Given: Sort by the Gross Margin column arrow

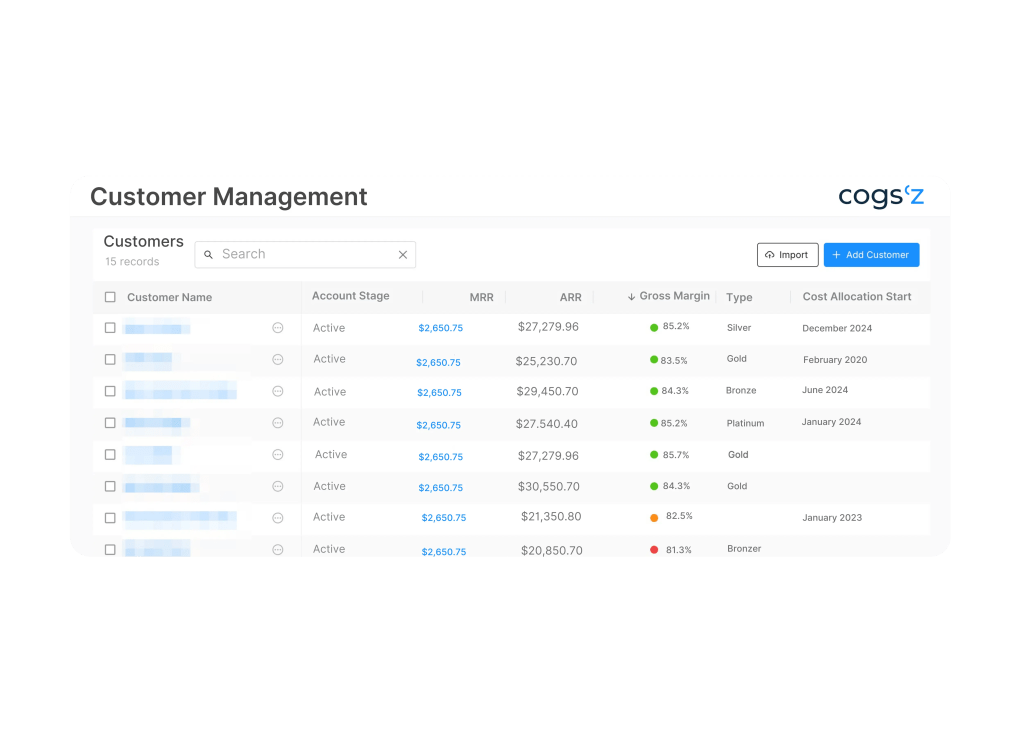Looking at the screenshot, I should (x=631, y=297).
